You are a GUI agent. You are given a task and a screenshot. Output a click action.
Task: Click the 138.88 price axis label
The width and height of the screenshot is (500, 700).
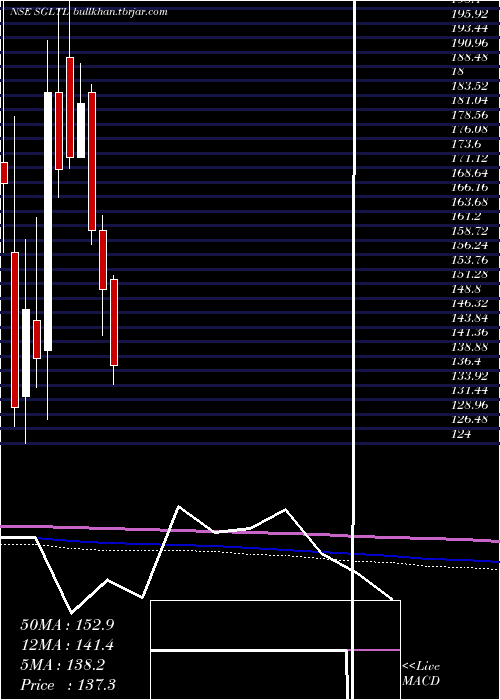tap(469, 347)
